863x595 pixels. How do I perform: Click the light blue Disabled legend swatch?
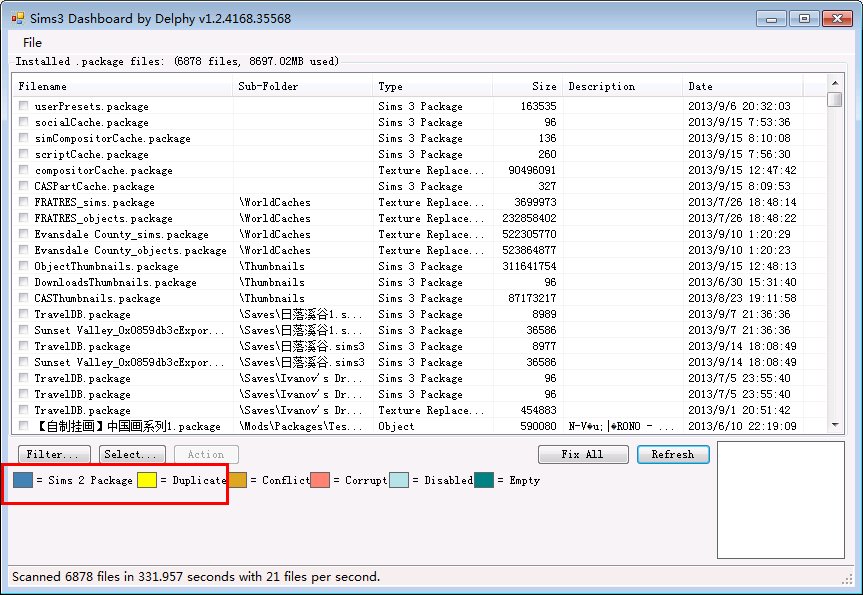pyautogui.click(x=398, y=480)
